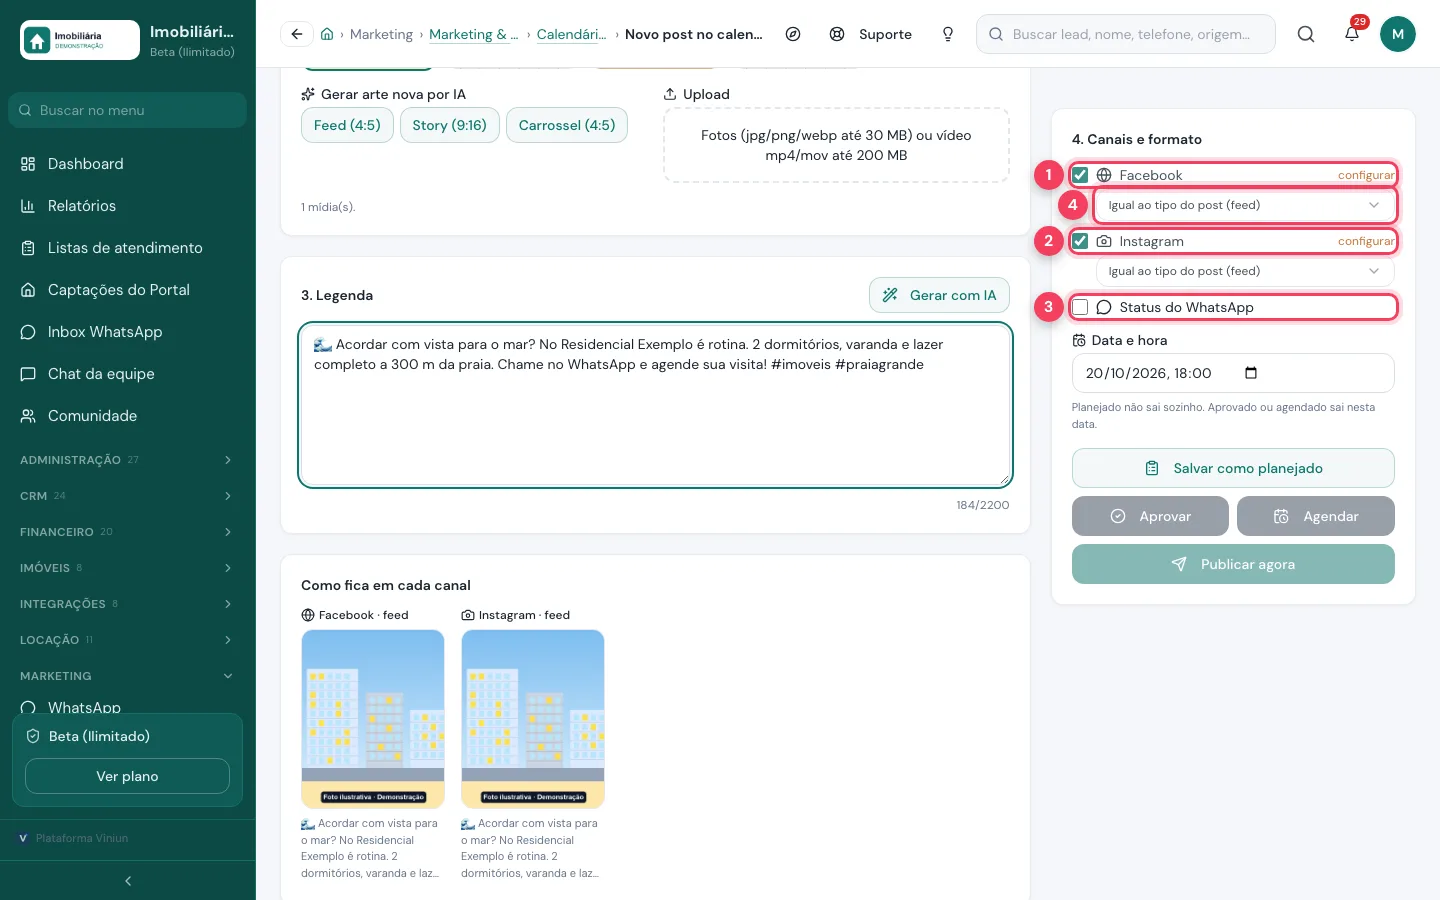Open Comunidade in the sidebar

coord(127,416)
